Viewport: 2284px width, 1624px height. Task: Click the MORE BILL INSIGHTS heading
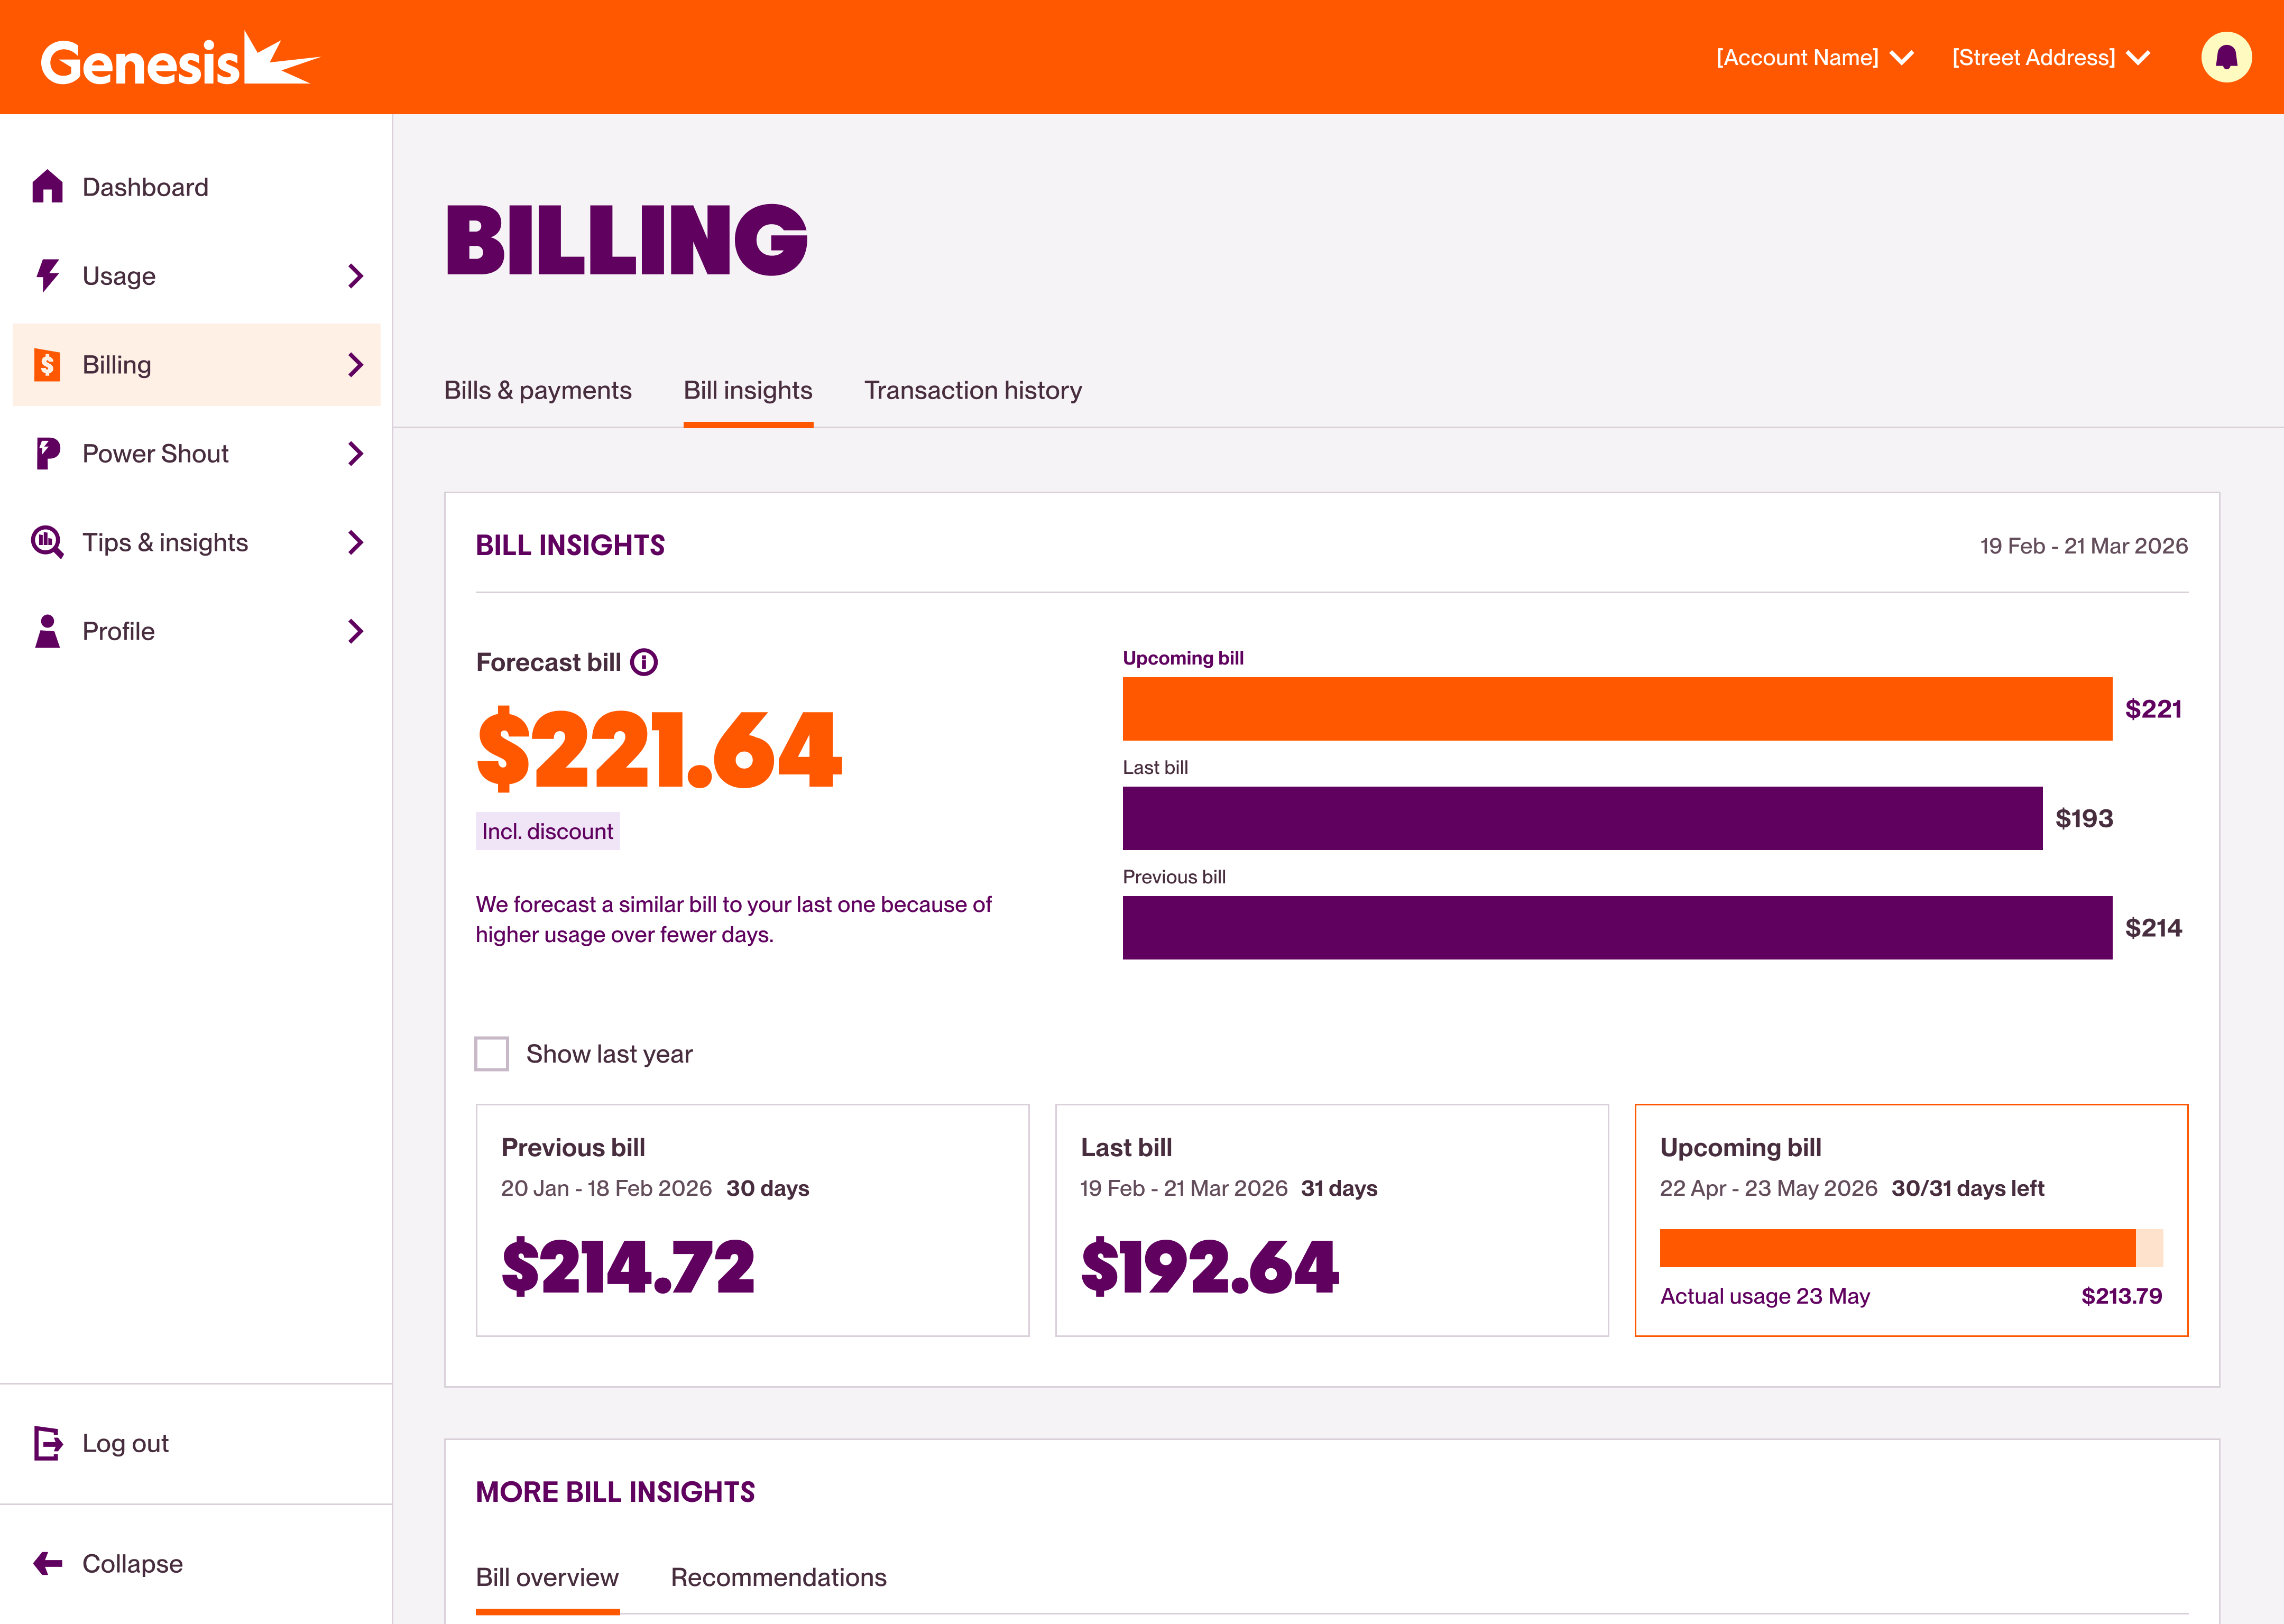(615, 1492)
